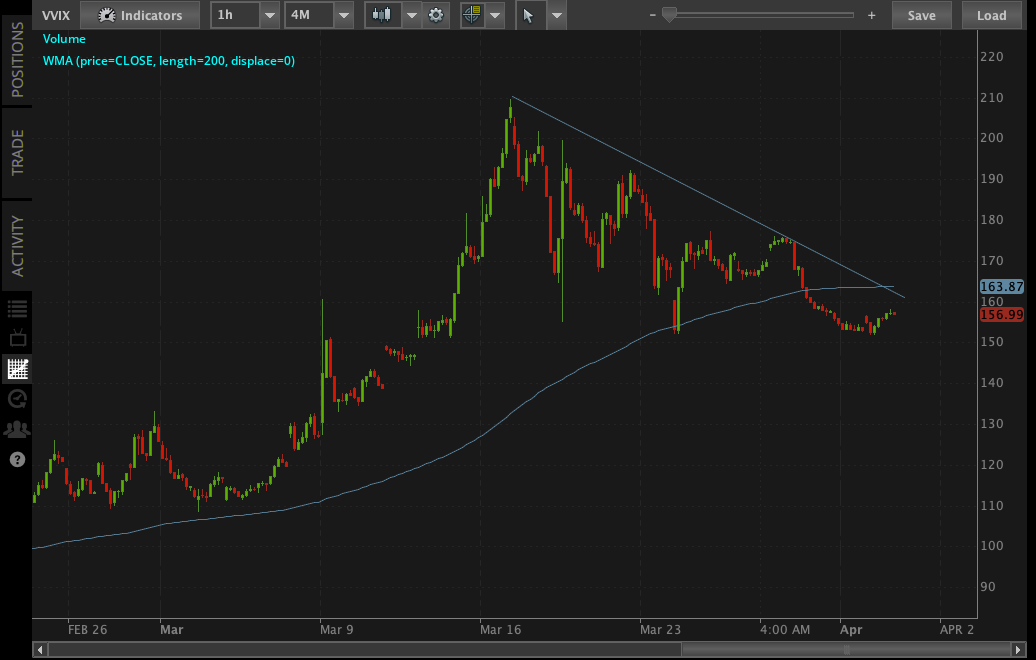Open the watchlist list icon in sidebar

[x=17, y=309]
